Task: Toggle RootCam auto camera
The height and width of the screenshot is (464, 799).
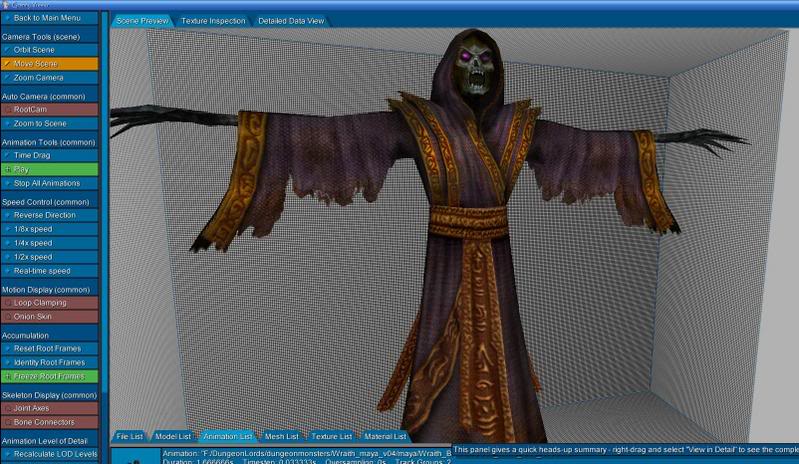Action: (x=49, y=110)
